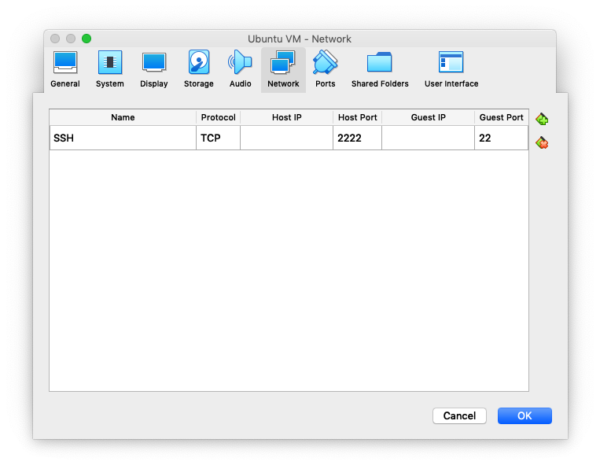
Task: Click the green zoom window button
Action: (x=86, y=39)
